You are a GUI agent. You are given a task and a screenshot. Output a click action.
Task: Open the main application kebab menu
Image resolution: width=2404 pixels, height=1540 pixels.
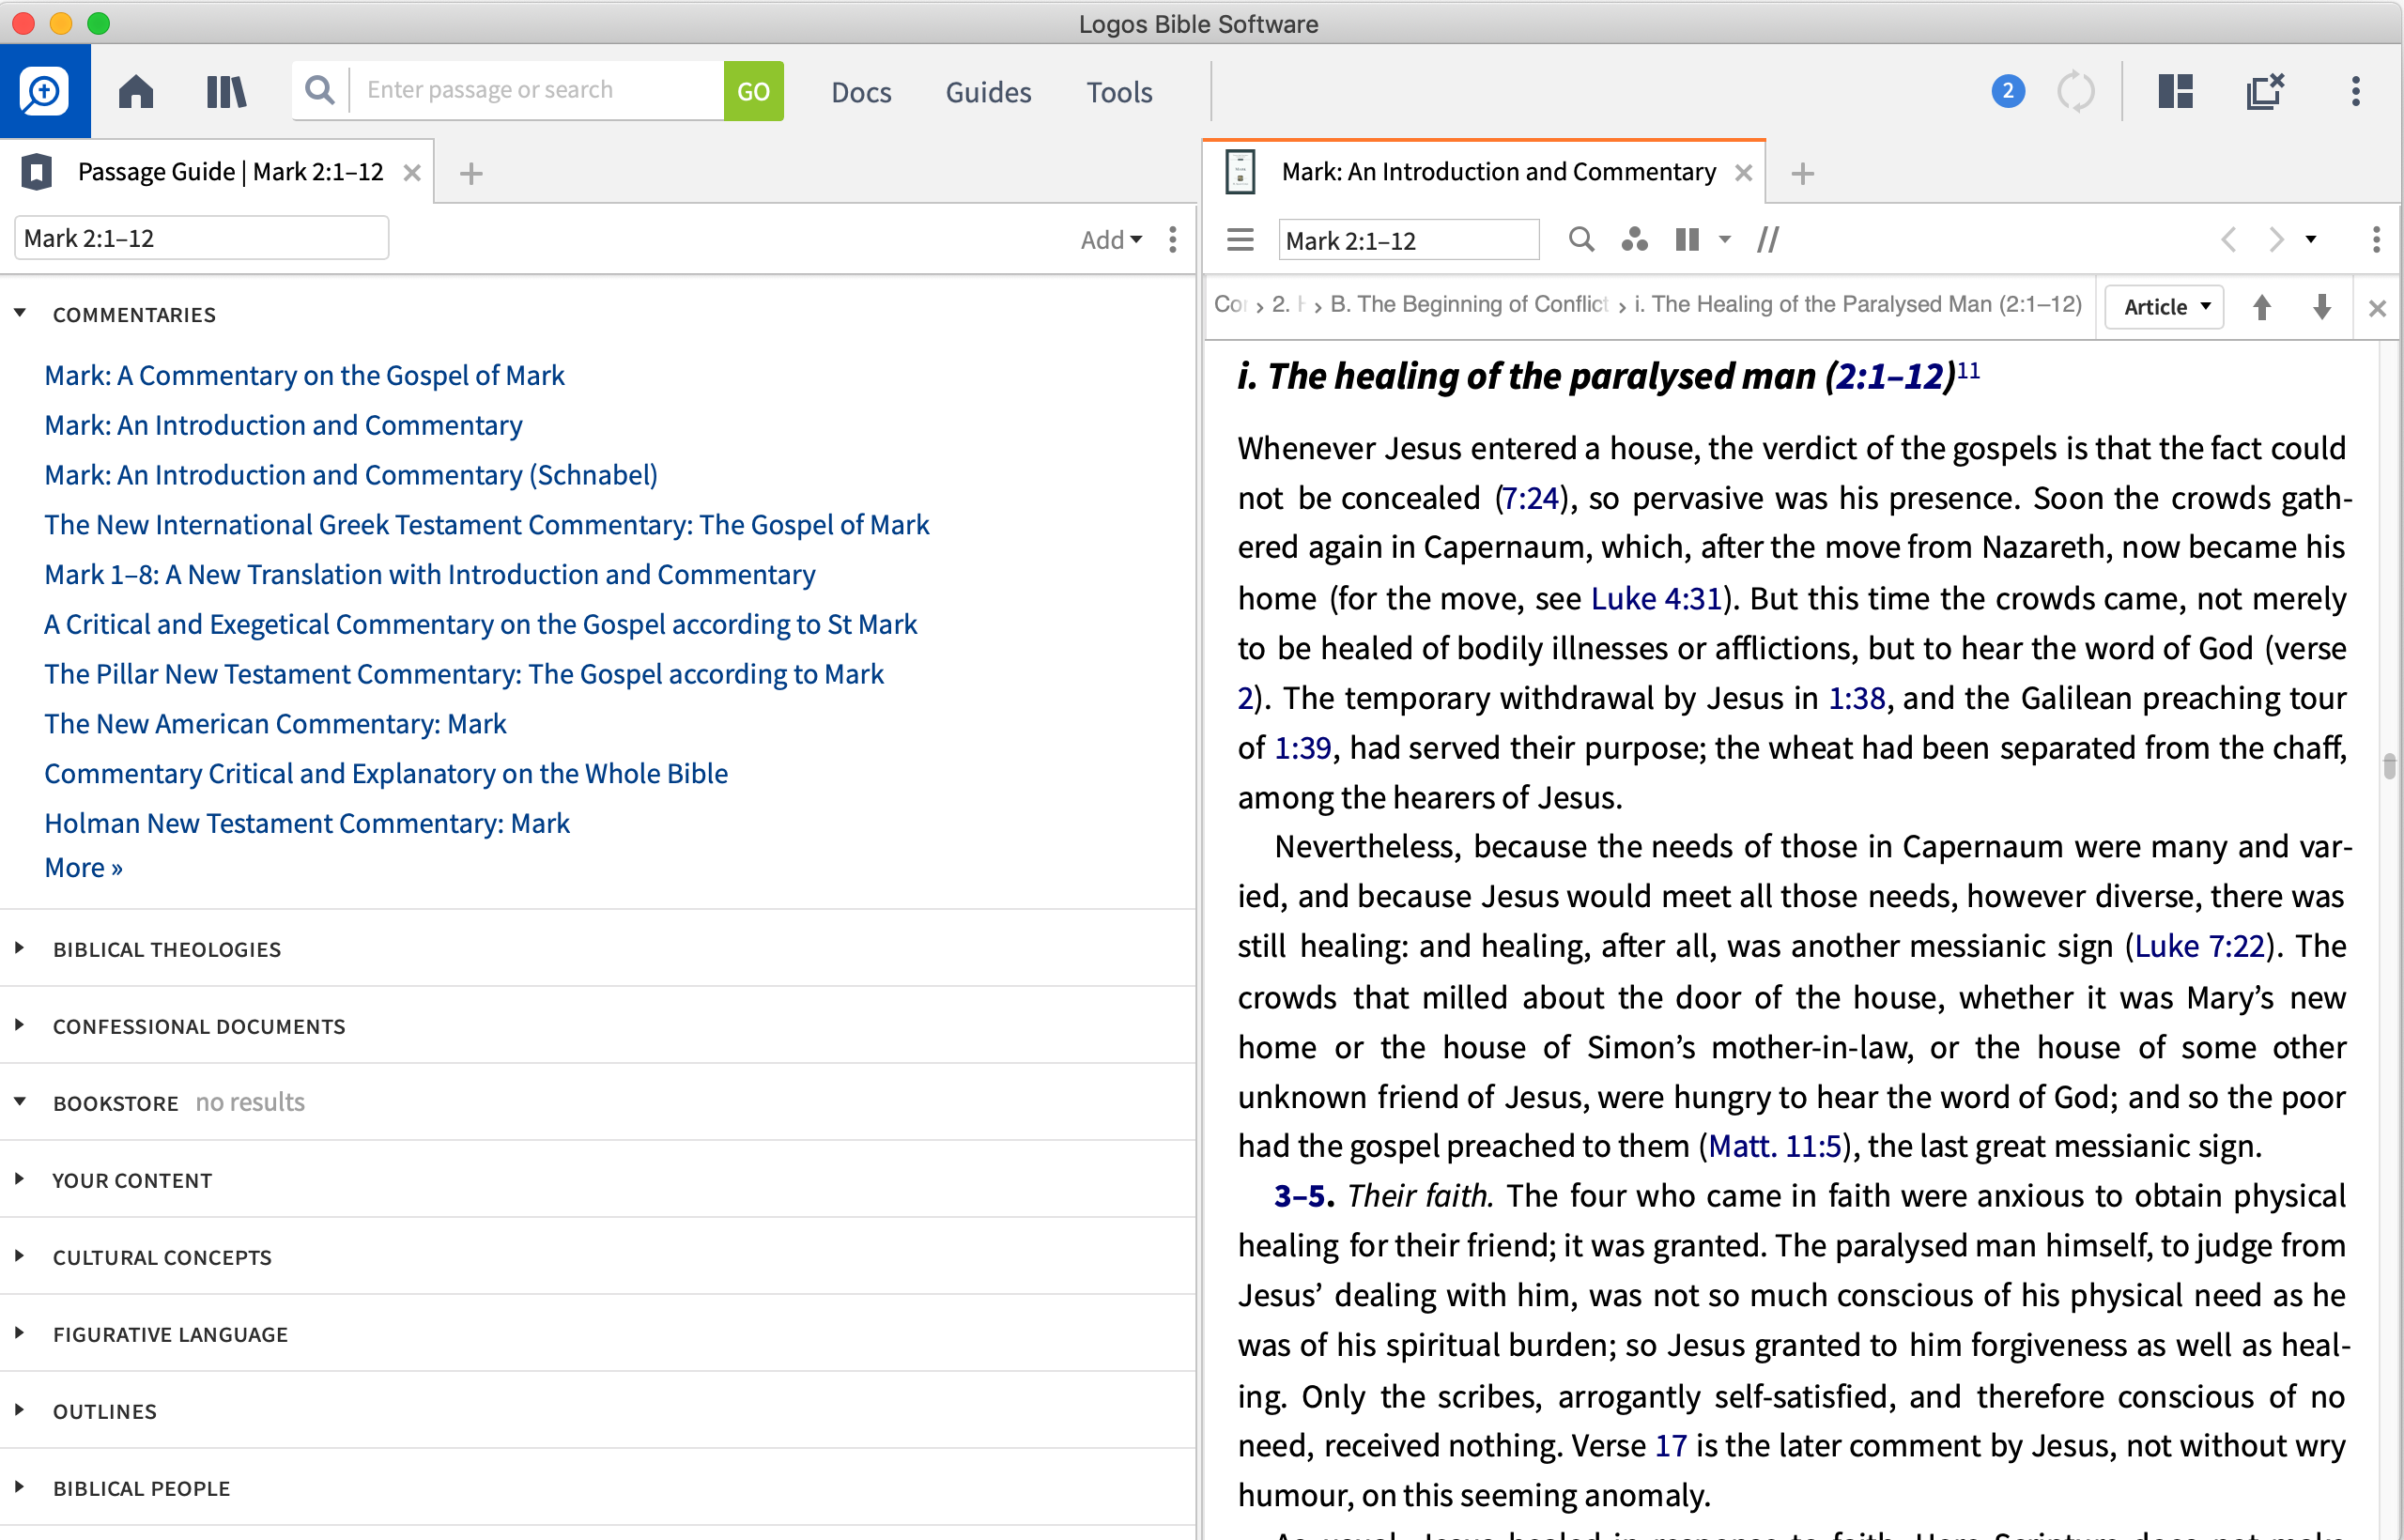2356,91
